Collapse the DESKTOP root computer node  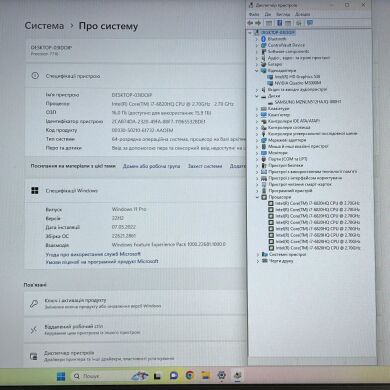click(x=250, y=33)
